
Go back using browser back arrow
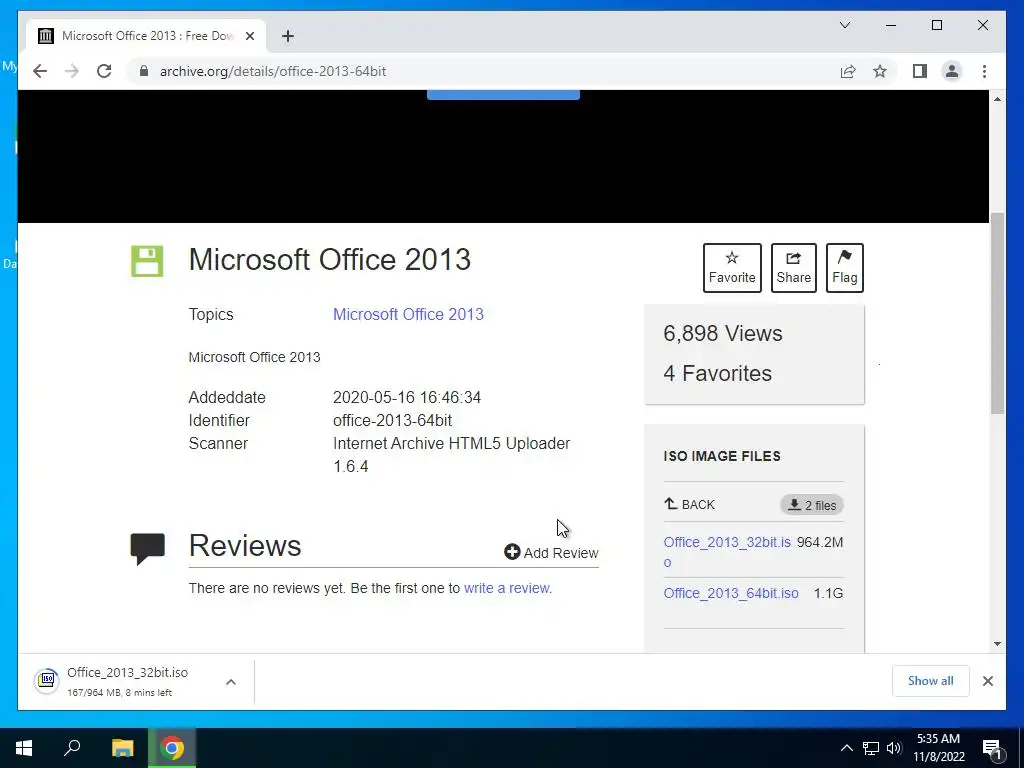[40, 71]
